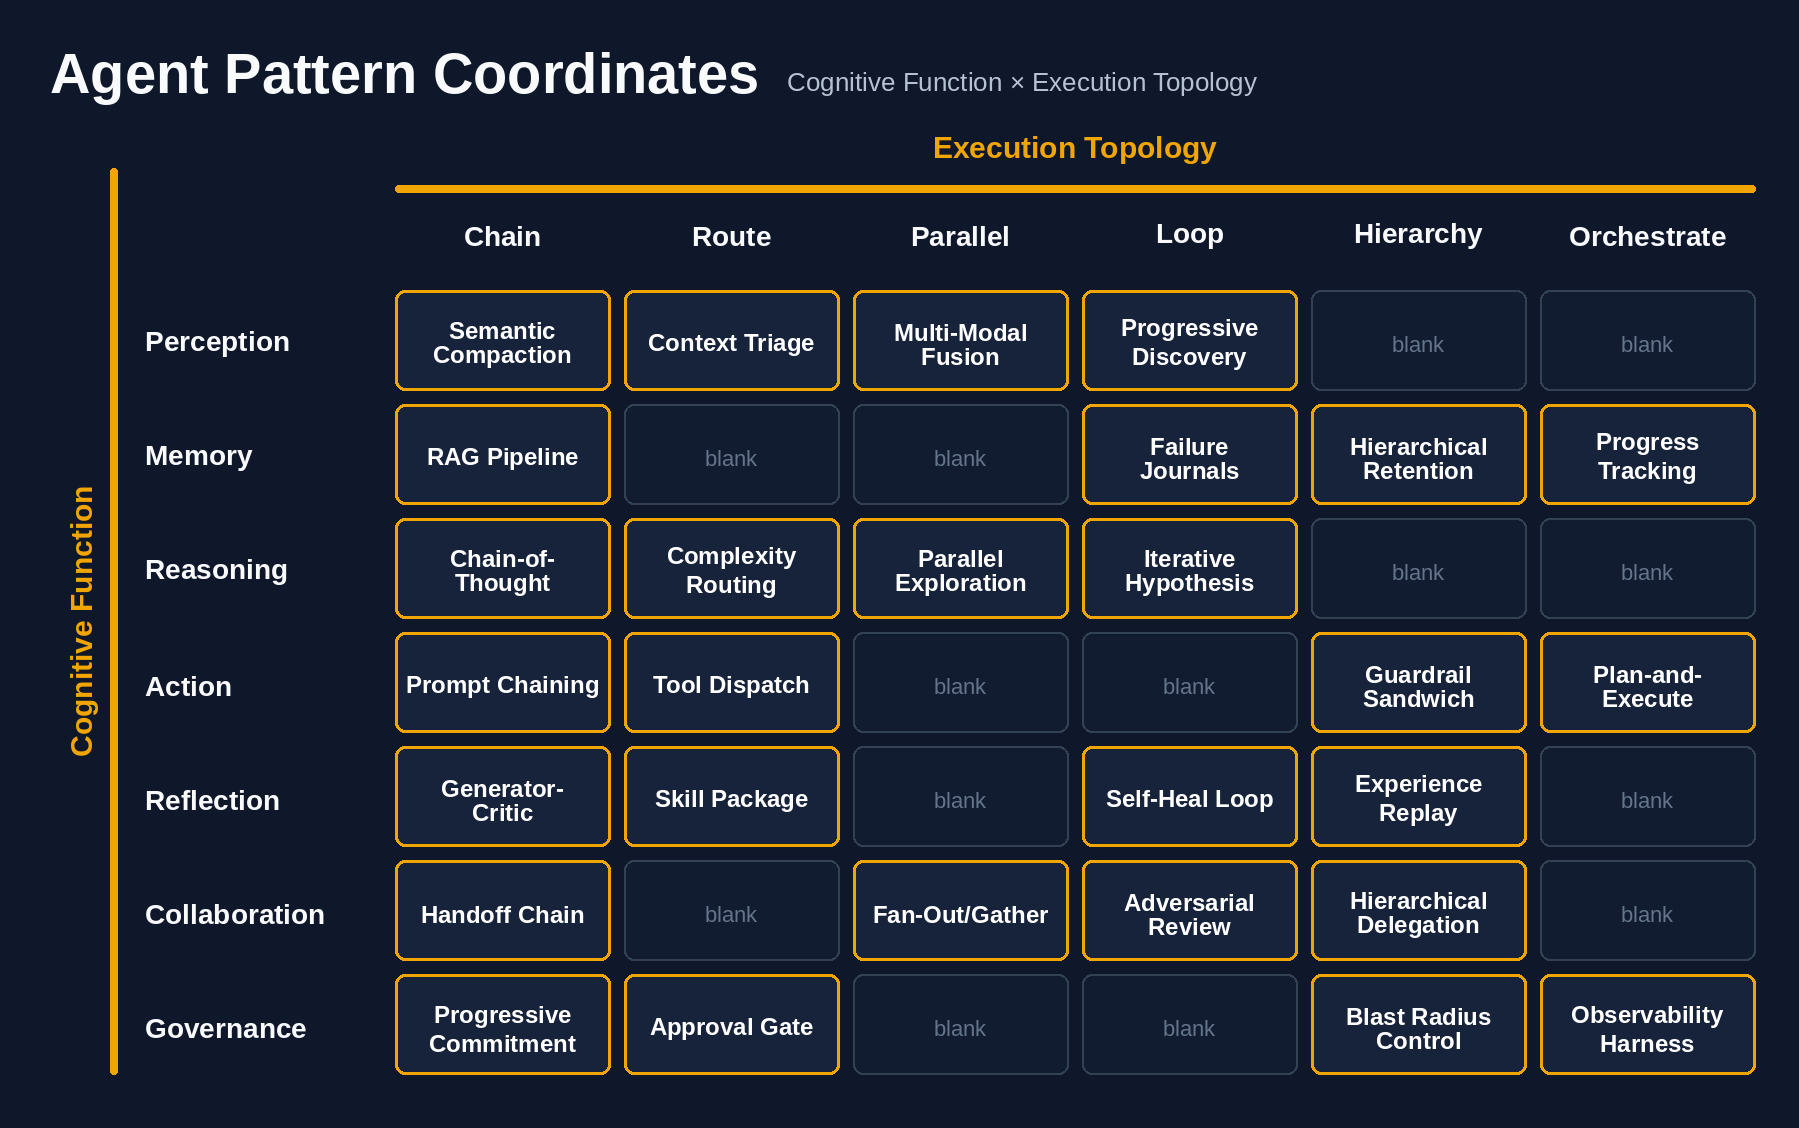Click the Reflection row label

pyautogui.click(x=212, y=801)
